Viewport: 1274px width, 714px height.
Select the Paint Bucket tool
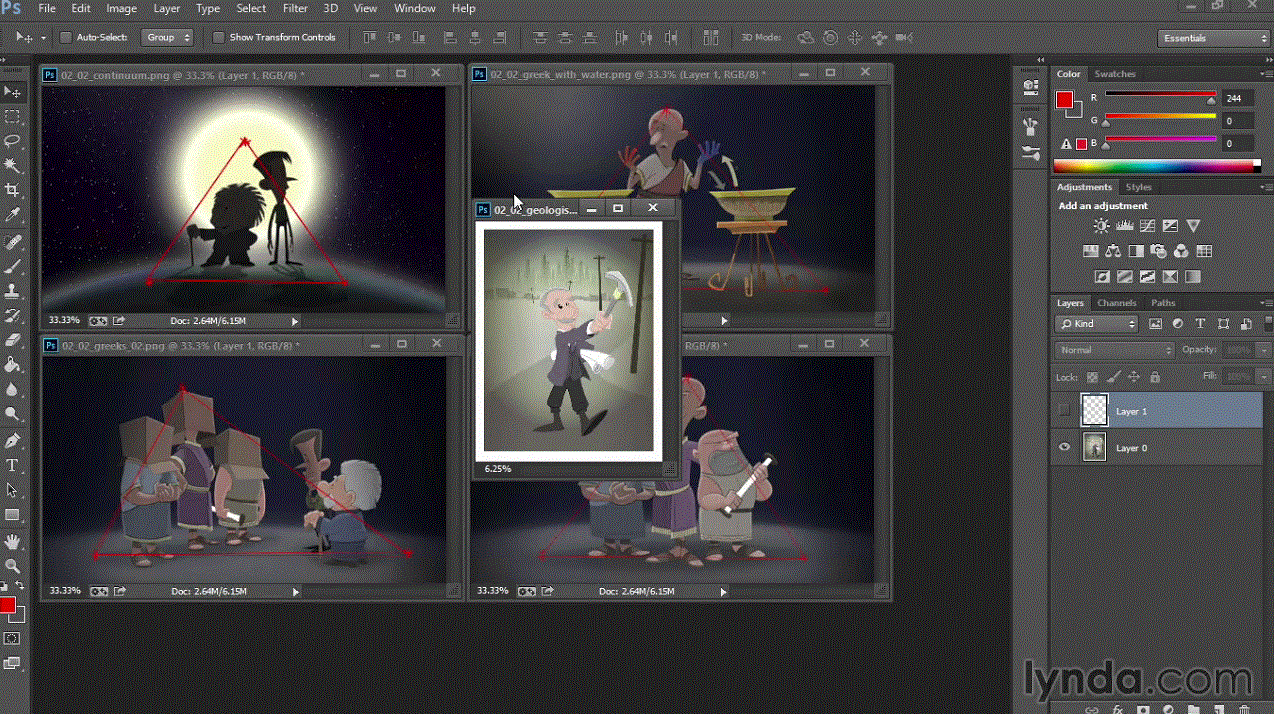(13, 365)
